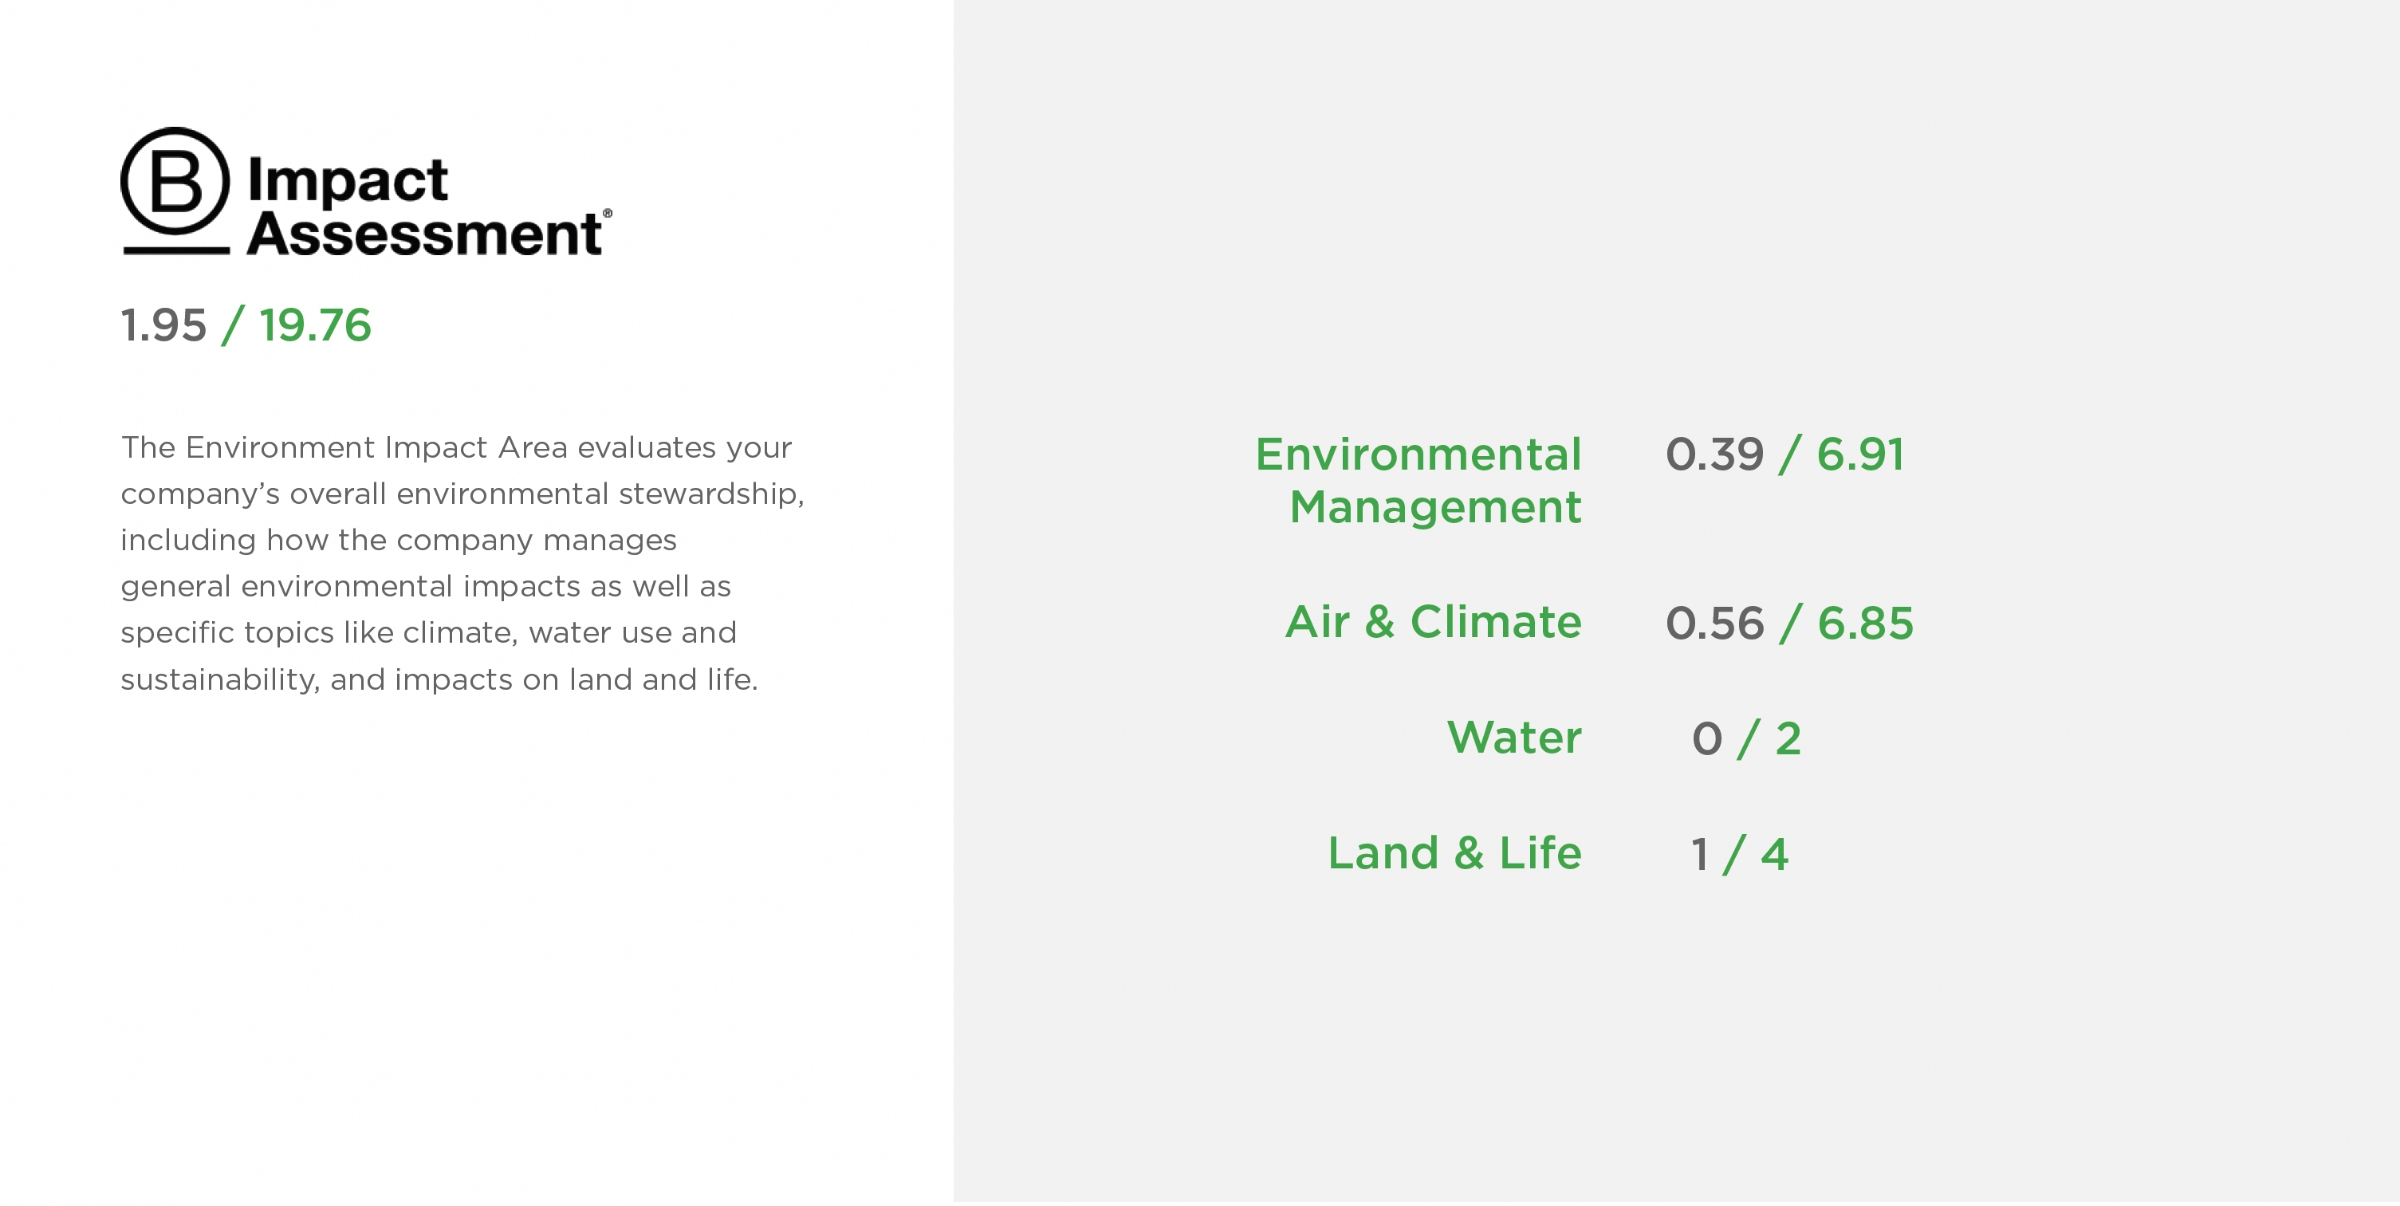This screenshot has height=1206, width=2400.
Task: Click the 6.85 maximum points value
Action: click(1865, 624)
